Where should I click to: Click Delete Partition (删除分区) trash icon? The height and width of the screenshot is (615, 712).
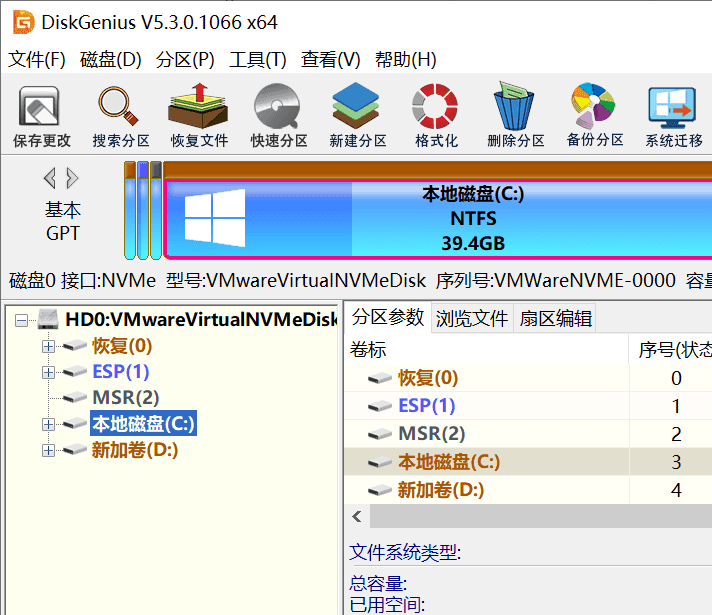[515, 116]
